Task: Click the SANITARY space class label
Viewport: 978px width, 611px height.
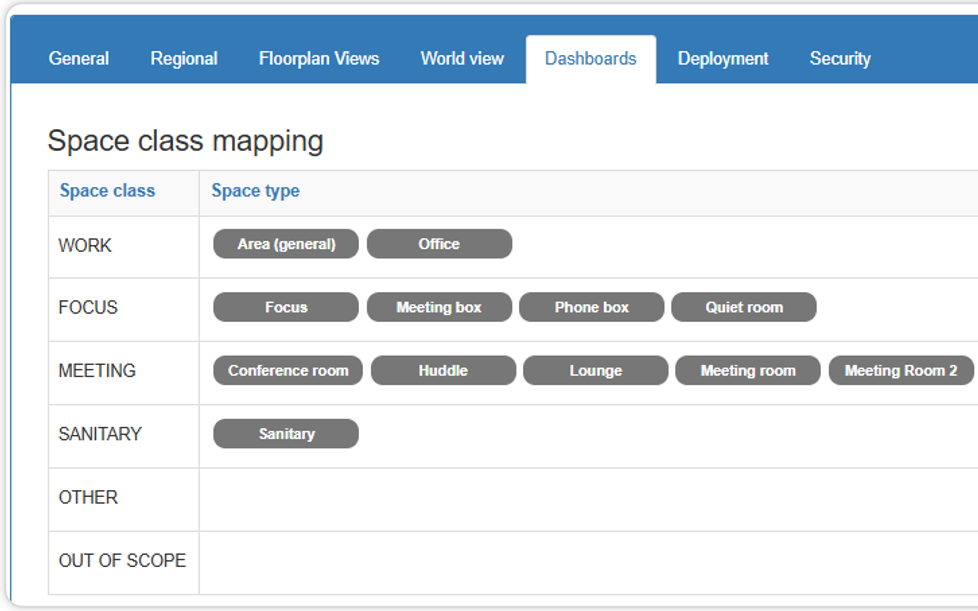Action: (x=100, y=434)
